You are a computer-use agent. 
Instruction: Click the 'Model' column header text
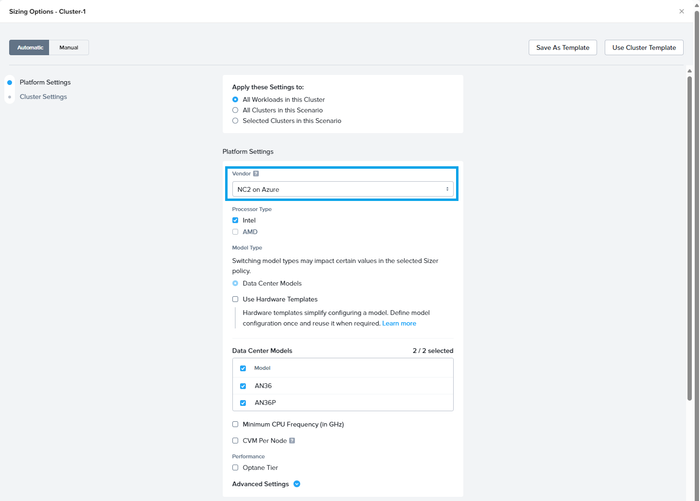tap(262, 368)
